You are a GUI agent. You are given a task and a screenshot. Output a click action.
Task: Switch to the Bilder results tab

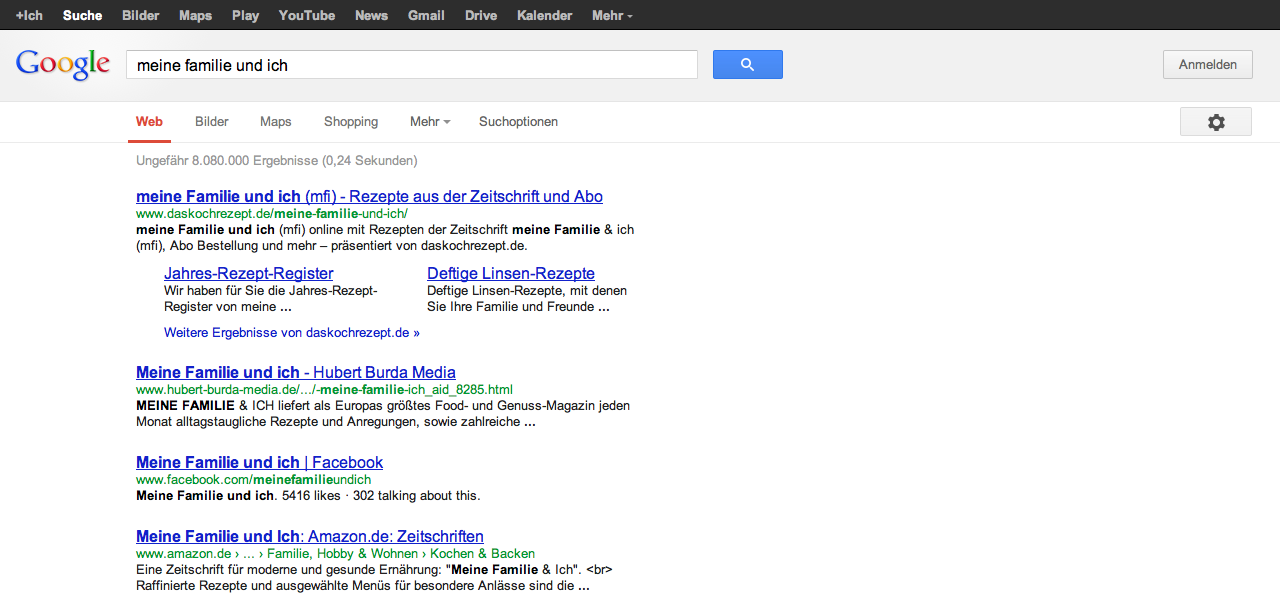click(x=211, y=122)
